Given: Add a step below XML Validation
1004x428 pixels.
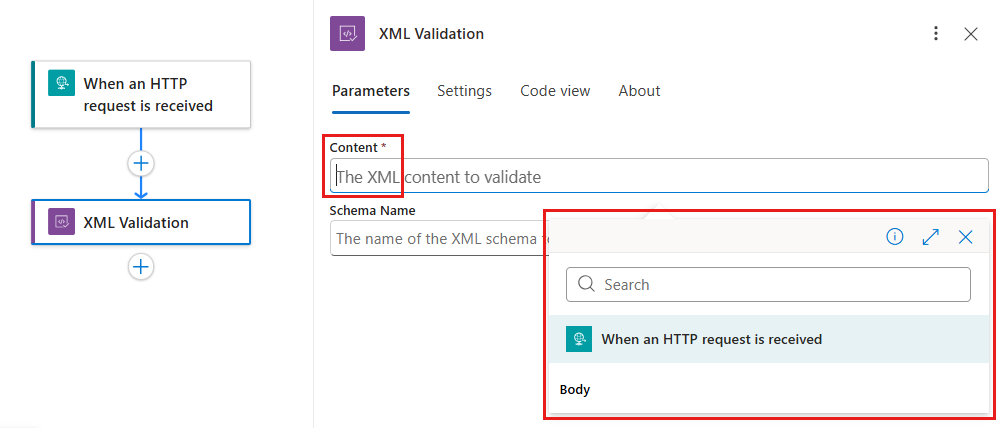Looking at the screenshot, I should click(141, 266).
